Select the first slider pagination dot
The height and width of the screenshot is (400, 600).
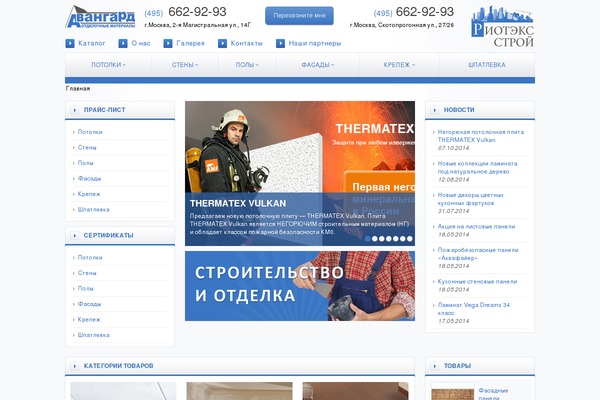(x=368, y=239)
